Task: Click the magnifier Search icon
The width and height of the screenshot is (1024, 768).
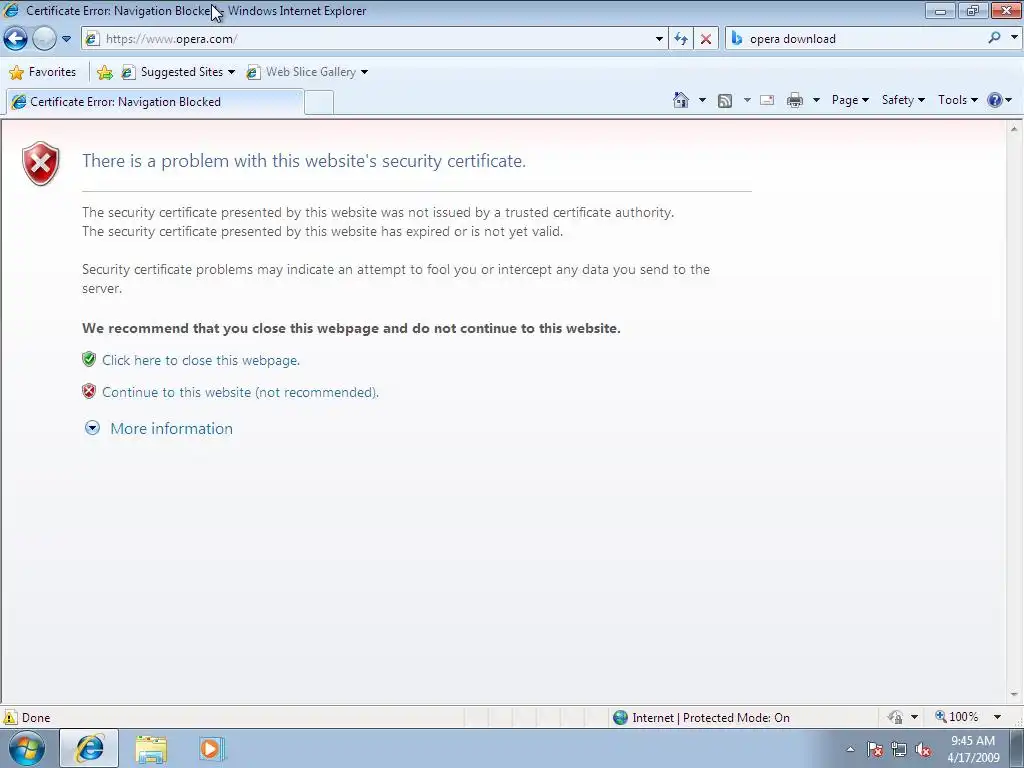Action: [x=994, y=38]
